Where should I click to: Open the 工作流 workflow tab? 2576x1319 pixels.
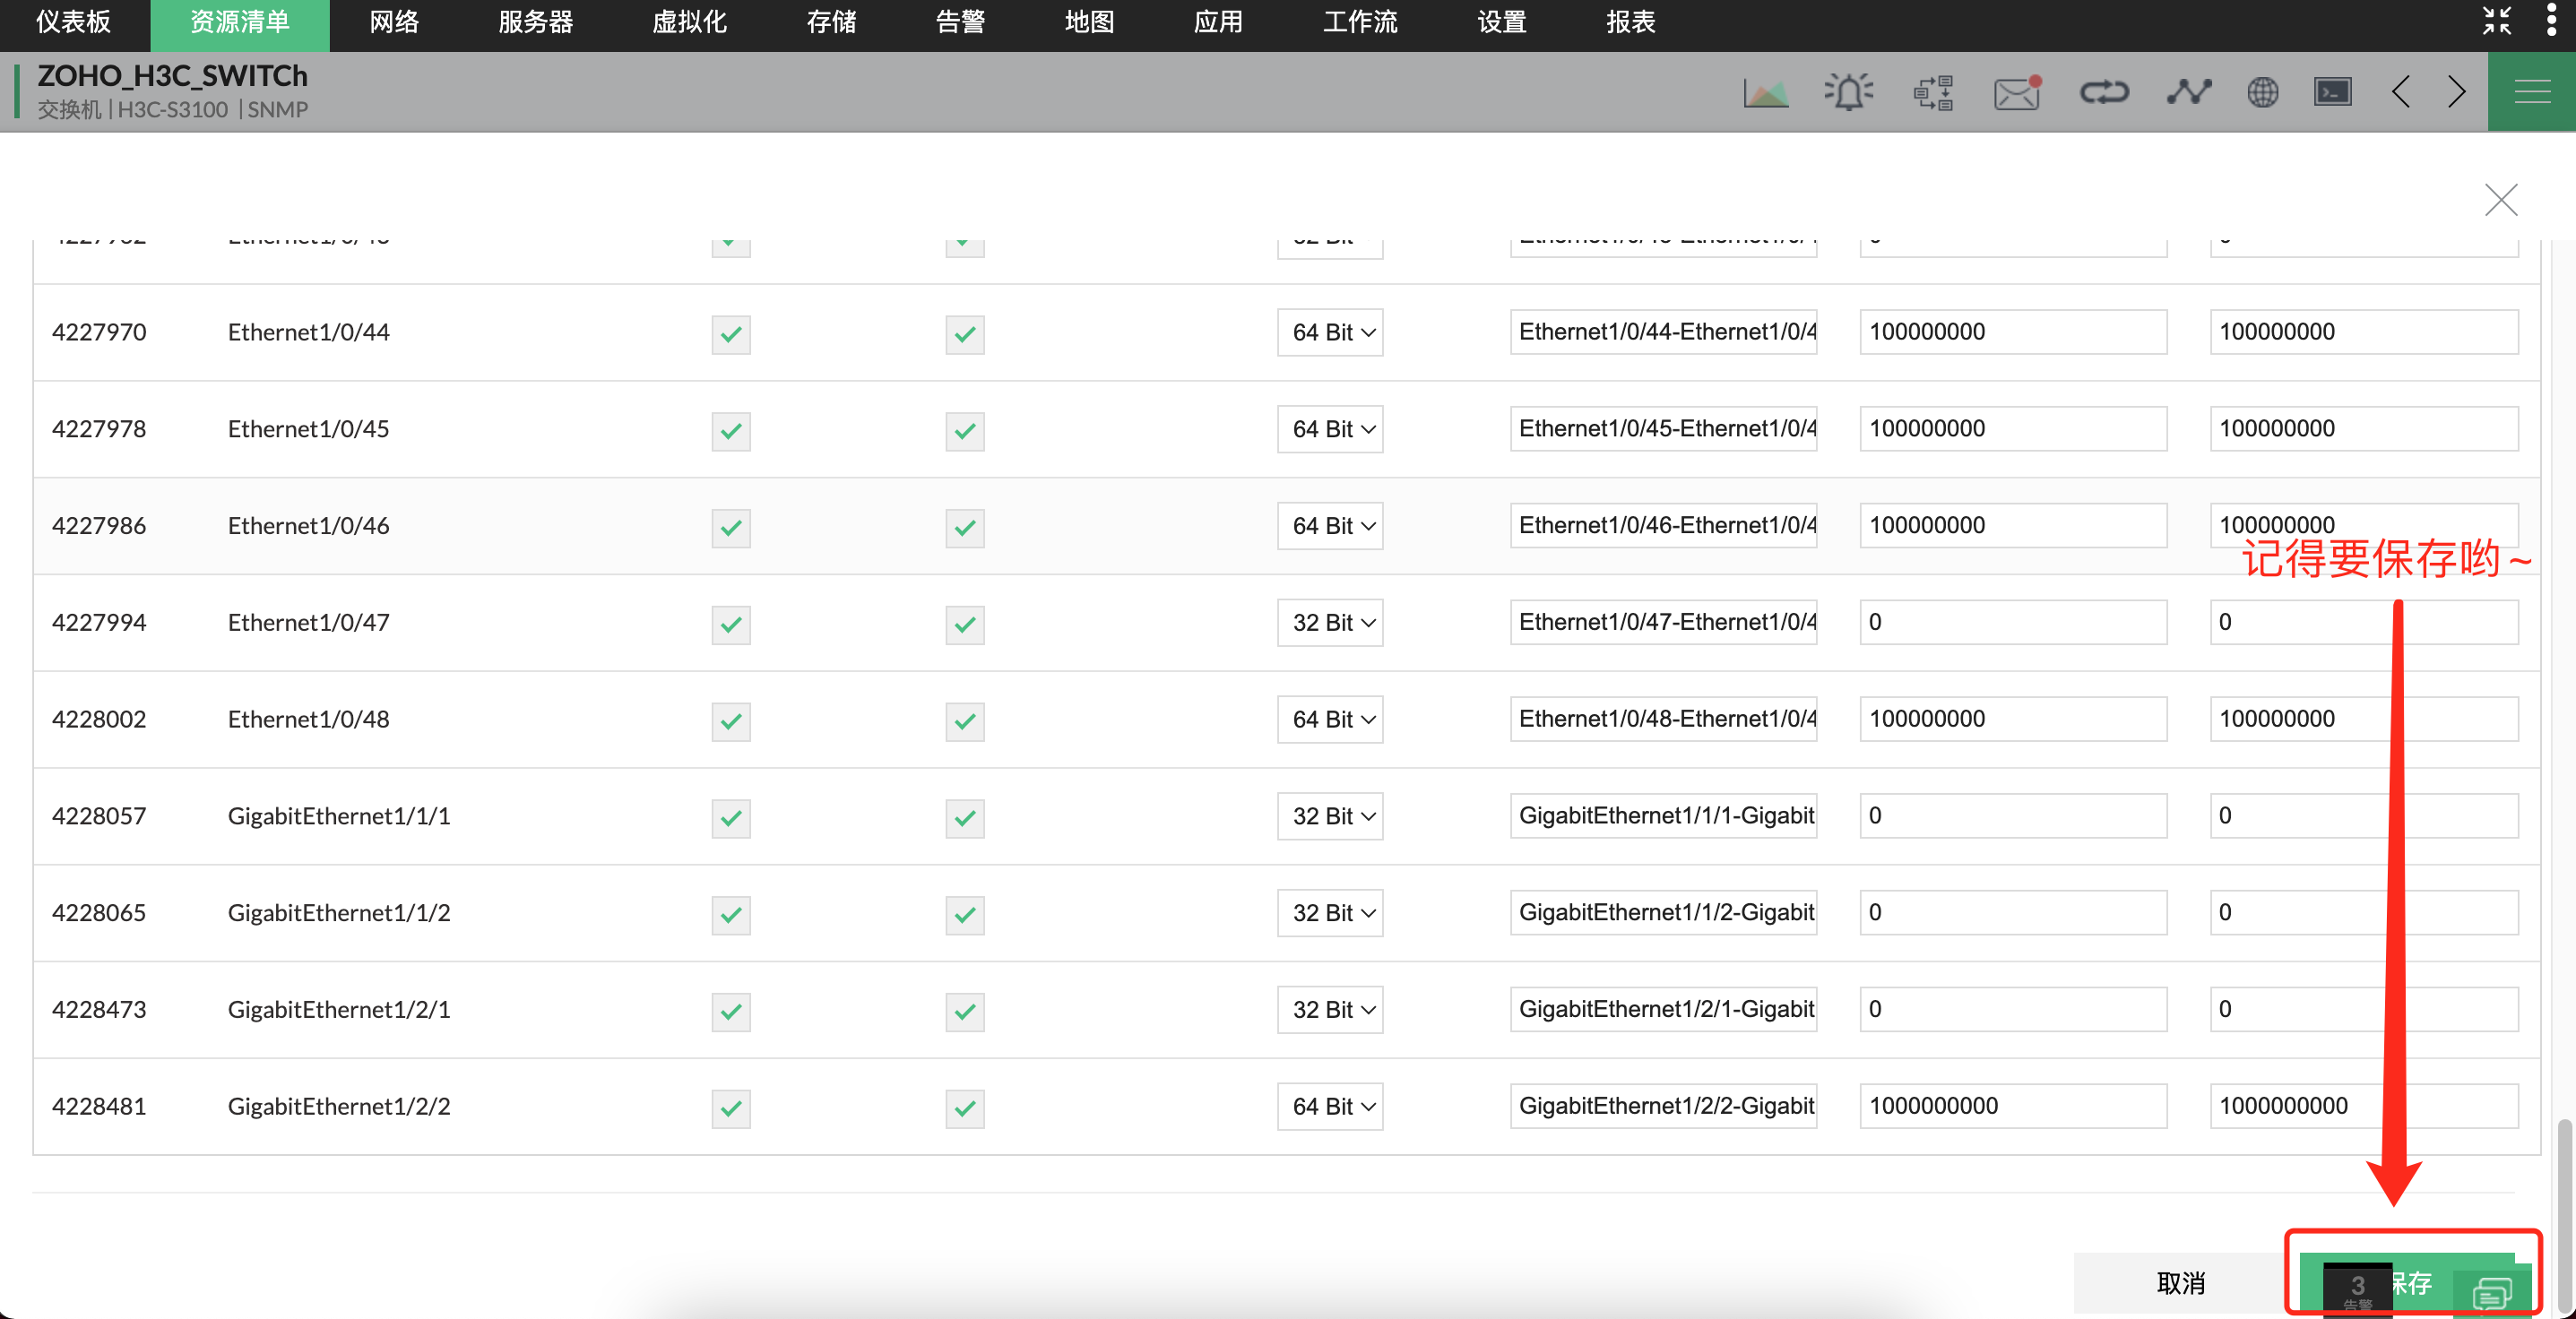[1361, 22]
